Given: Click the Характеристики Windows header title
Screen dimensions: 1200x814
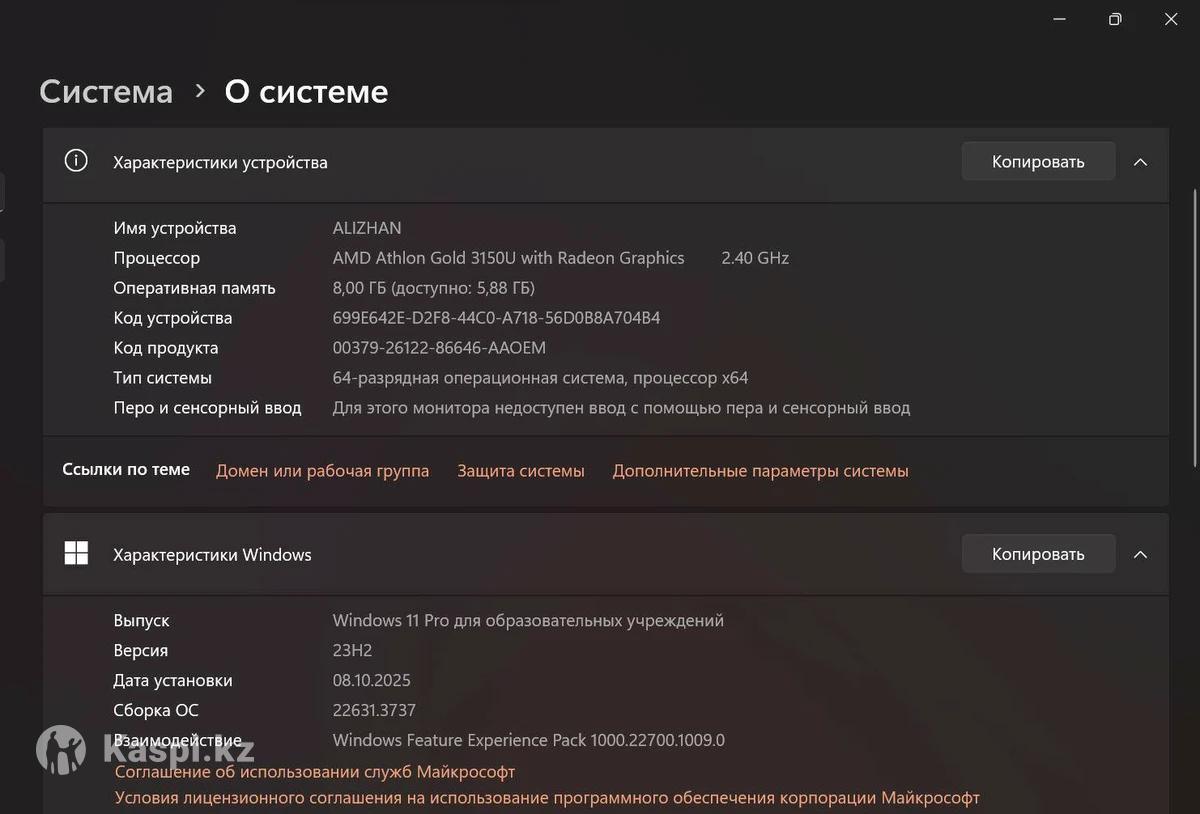Looking at the screenshot, I should click(212, 555).
